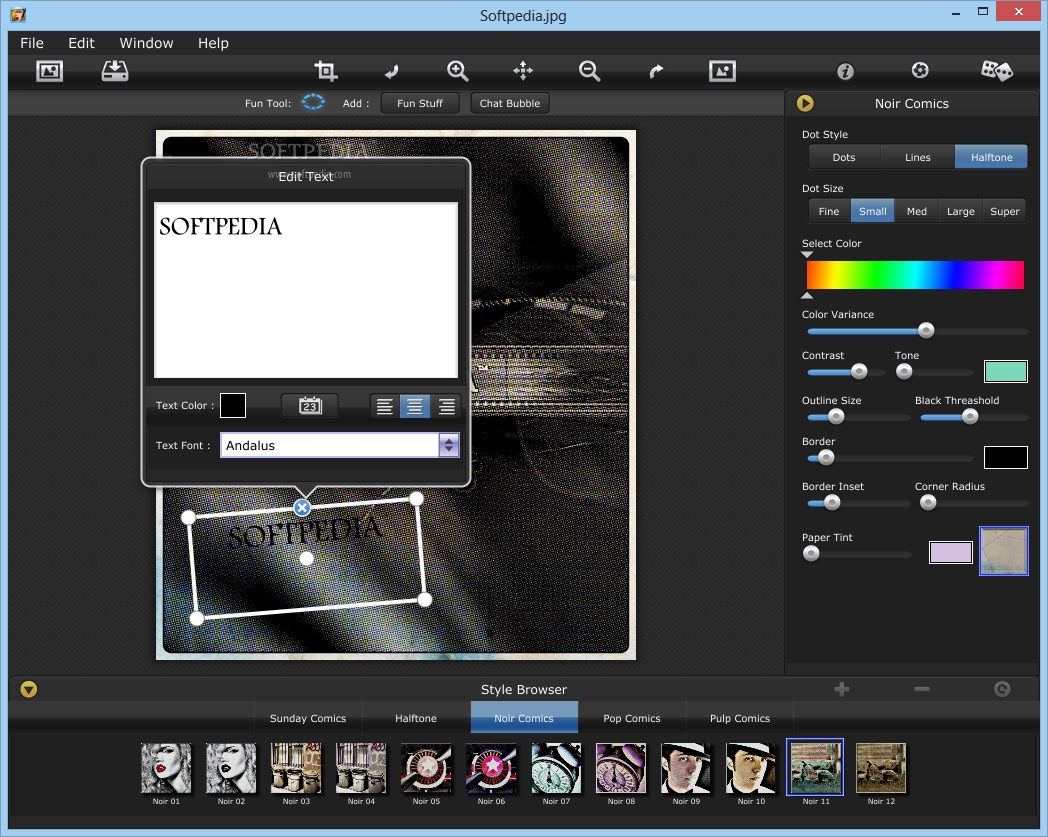Click the Fun Stuff button
This screenshot has width=1048, height=837.
pos(420,103)
